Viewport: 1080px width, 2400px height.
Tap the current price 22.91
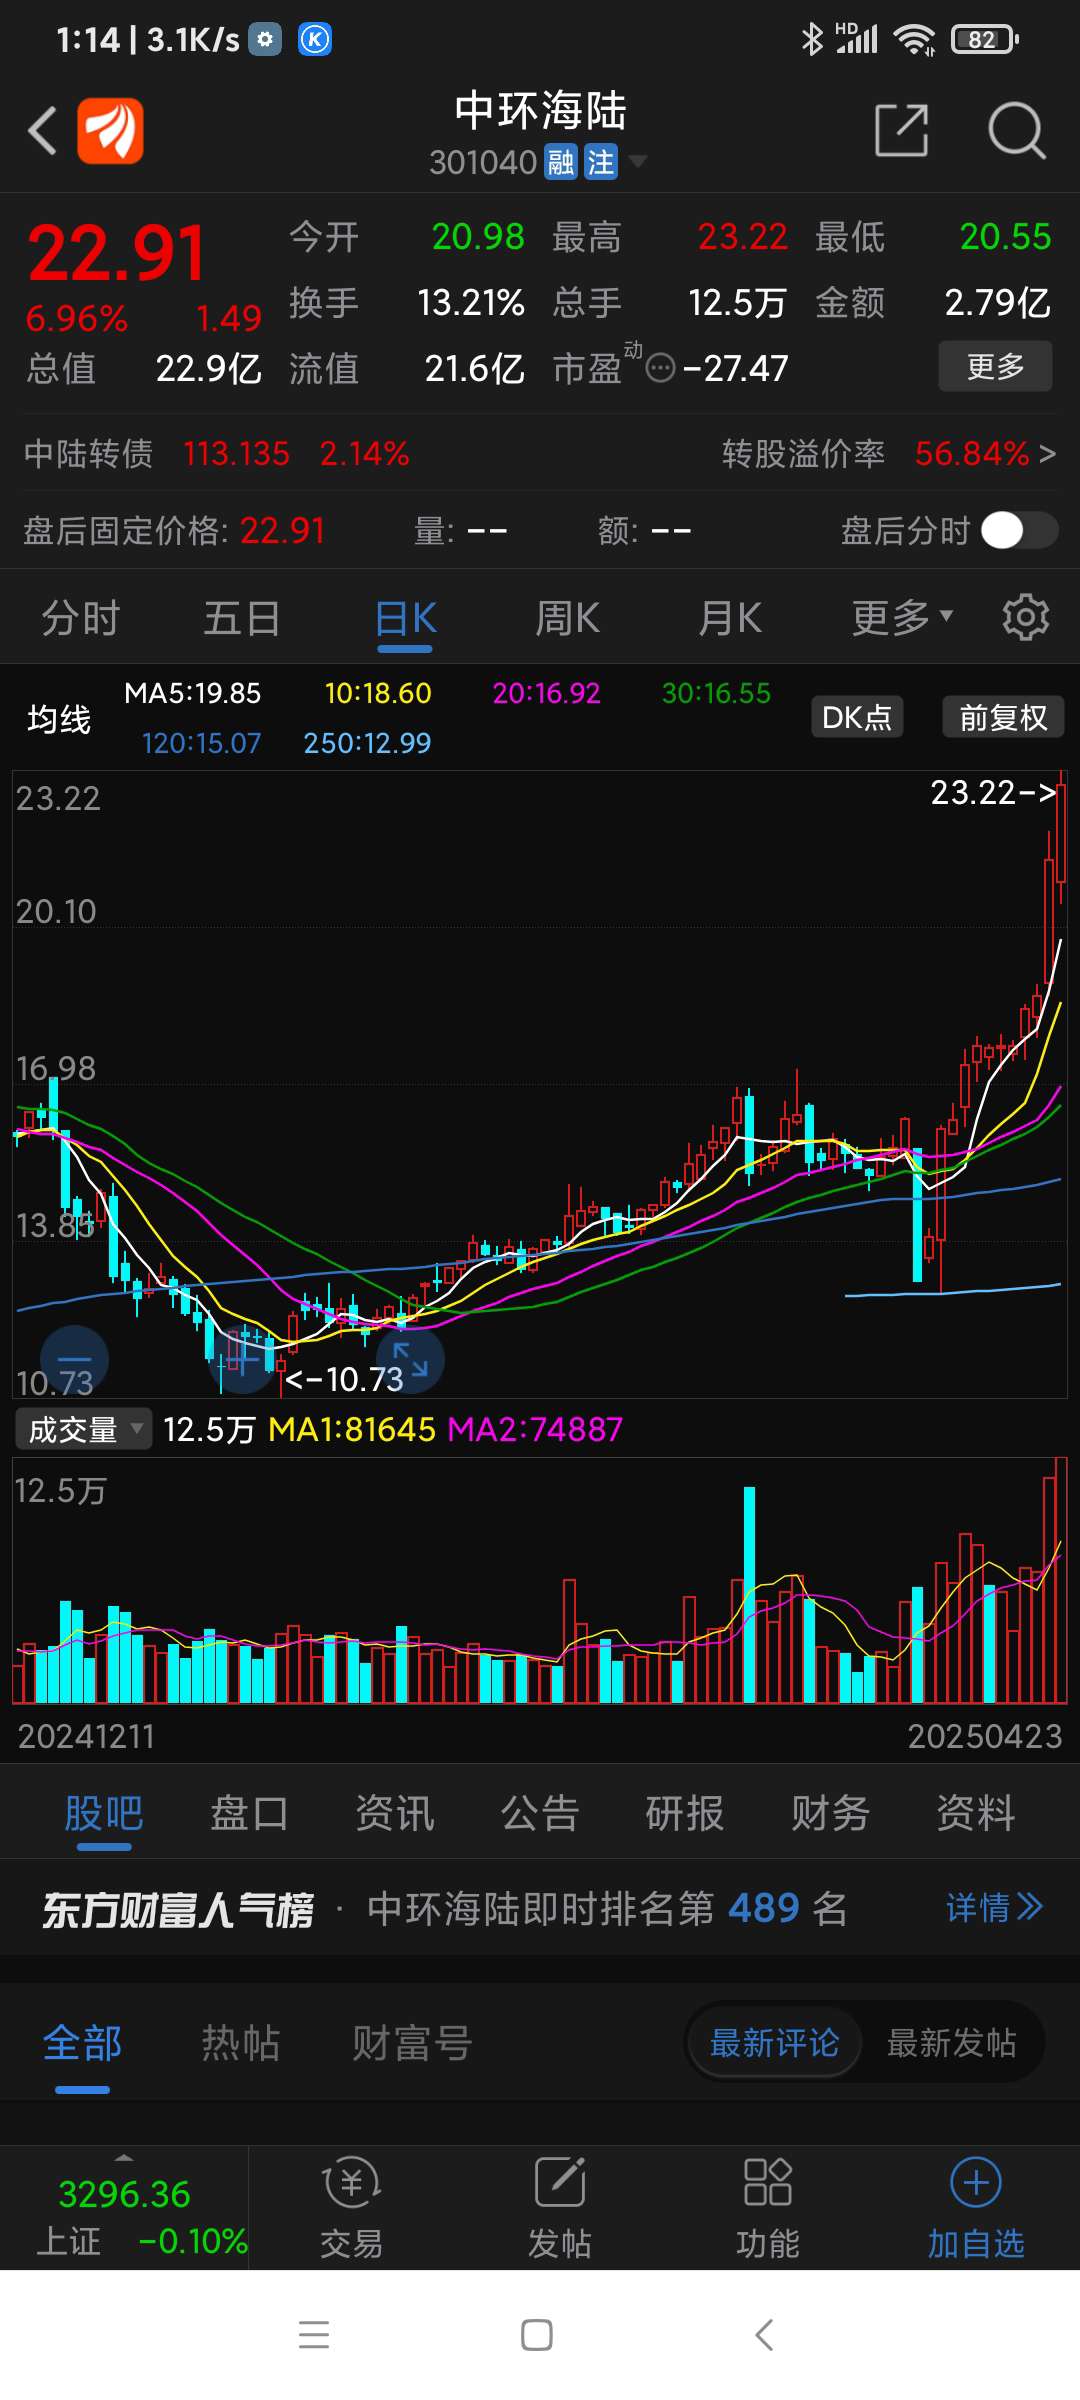pyautogui.click(x=117, y=252)
